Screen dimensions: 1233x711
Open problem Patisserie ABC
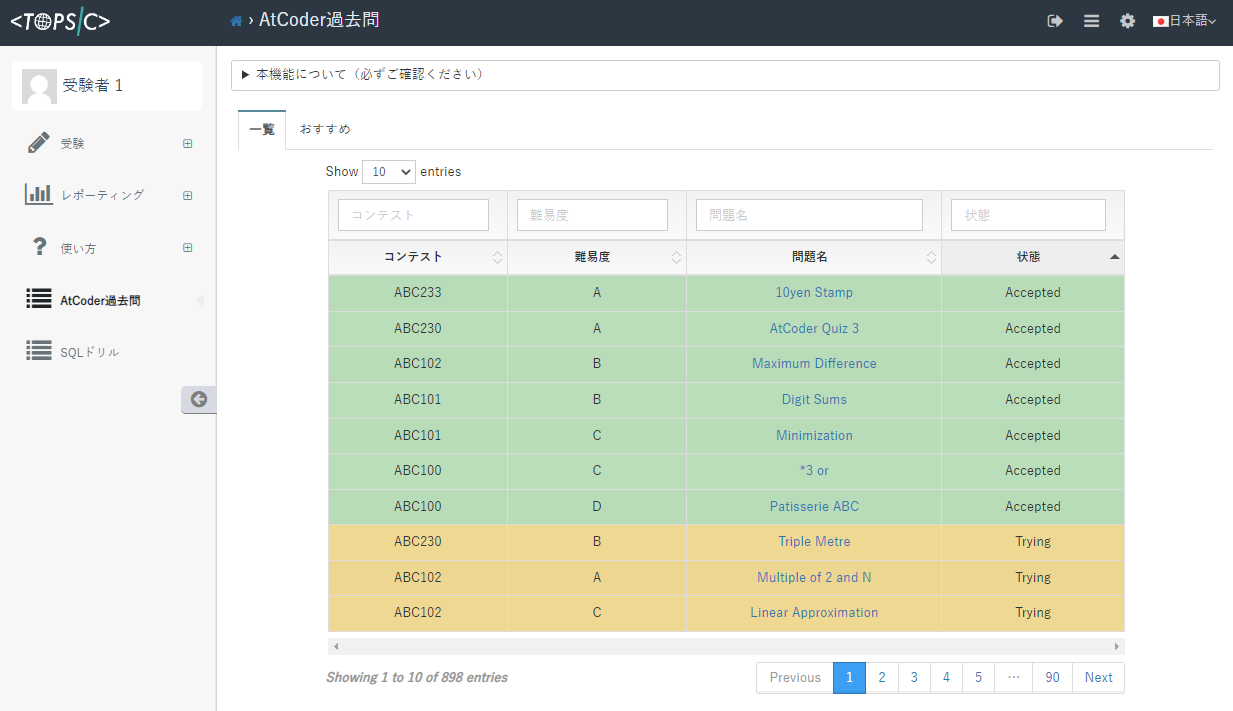point(814,506)
